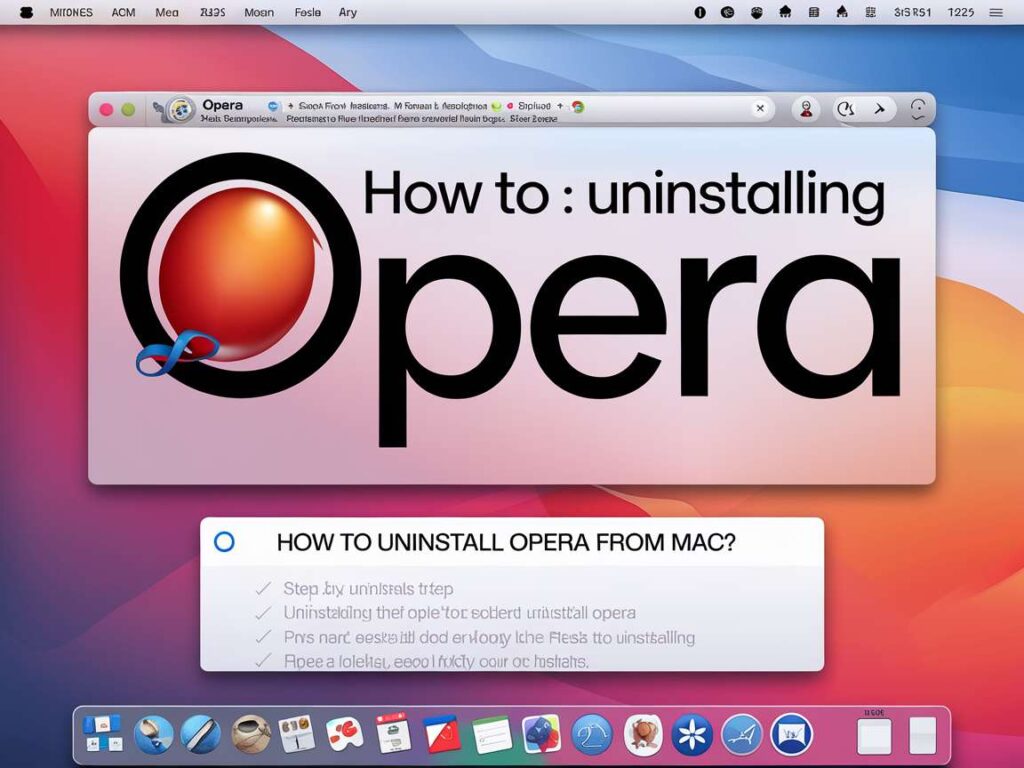Open the blue flower icon in the Dock
This screenshot has height=768, width=1024.
(692, 734)
